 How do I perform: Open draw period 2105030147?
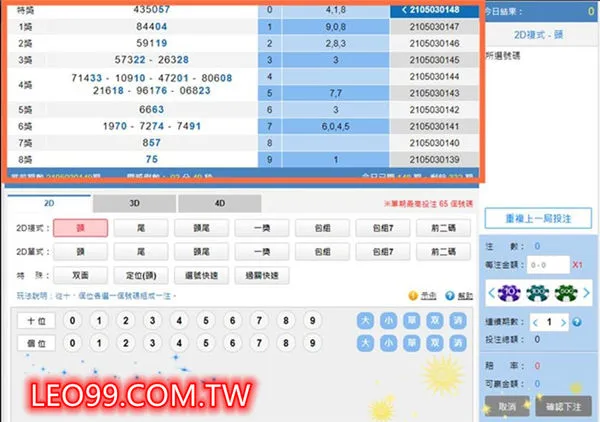(434, 27)
